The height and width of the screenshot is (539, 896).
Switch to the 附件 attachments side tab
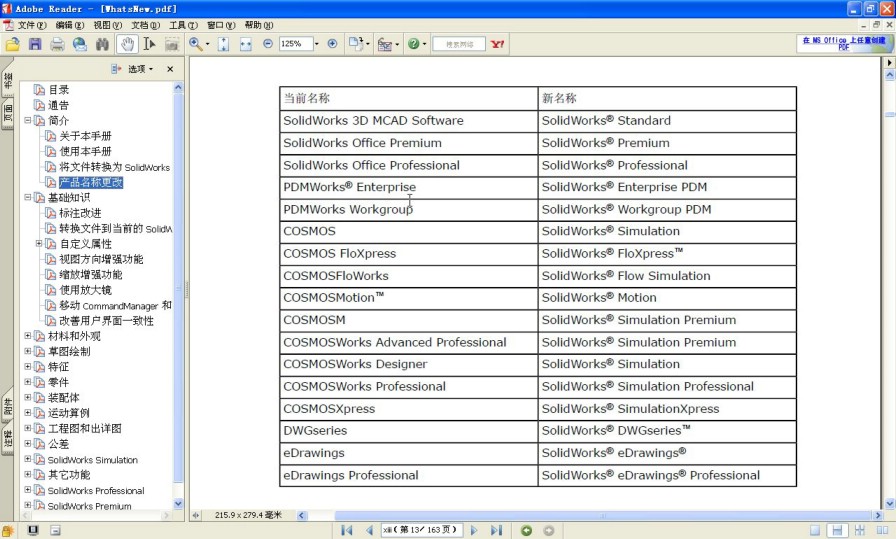point(8,406)
